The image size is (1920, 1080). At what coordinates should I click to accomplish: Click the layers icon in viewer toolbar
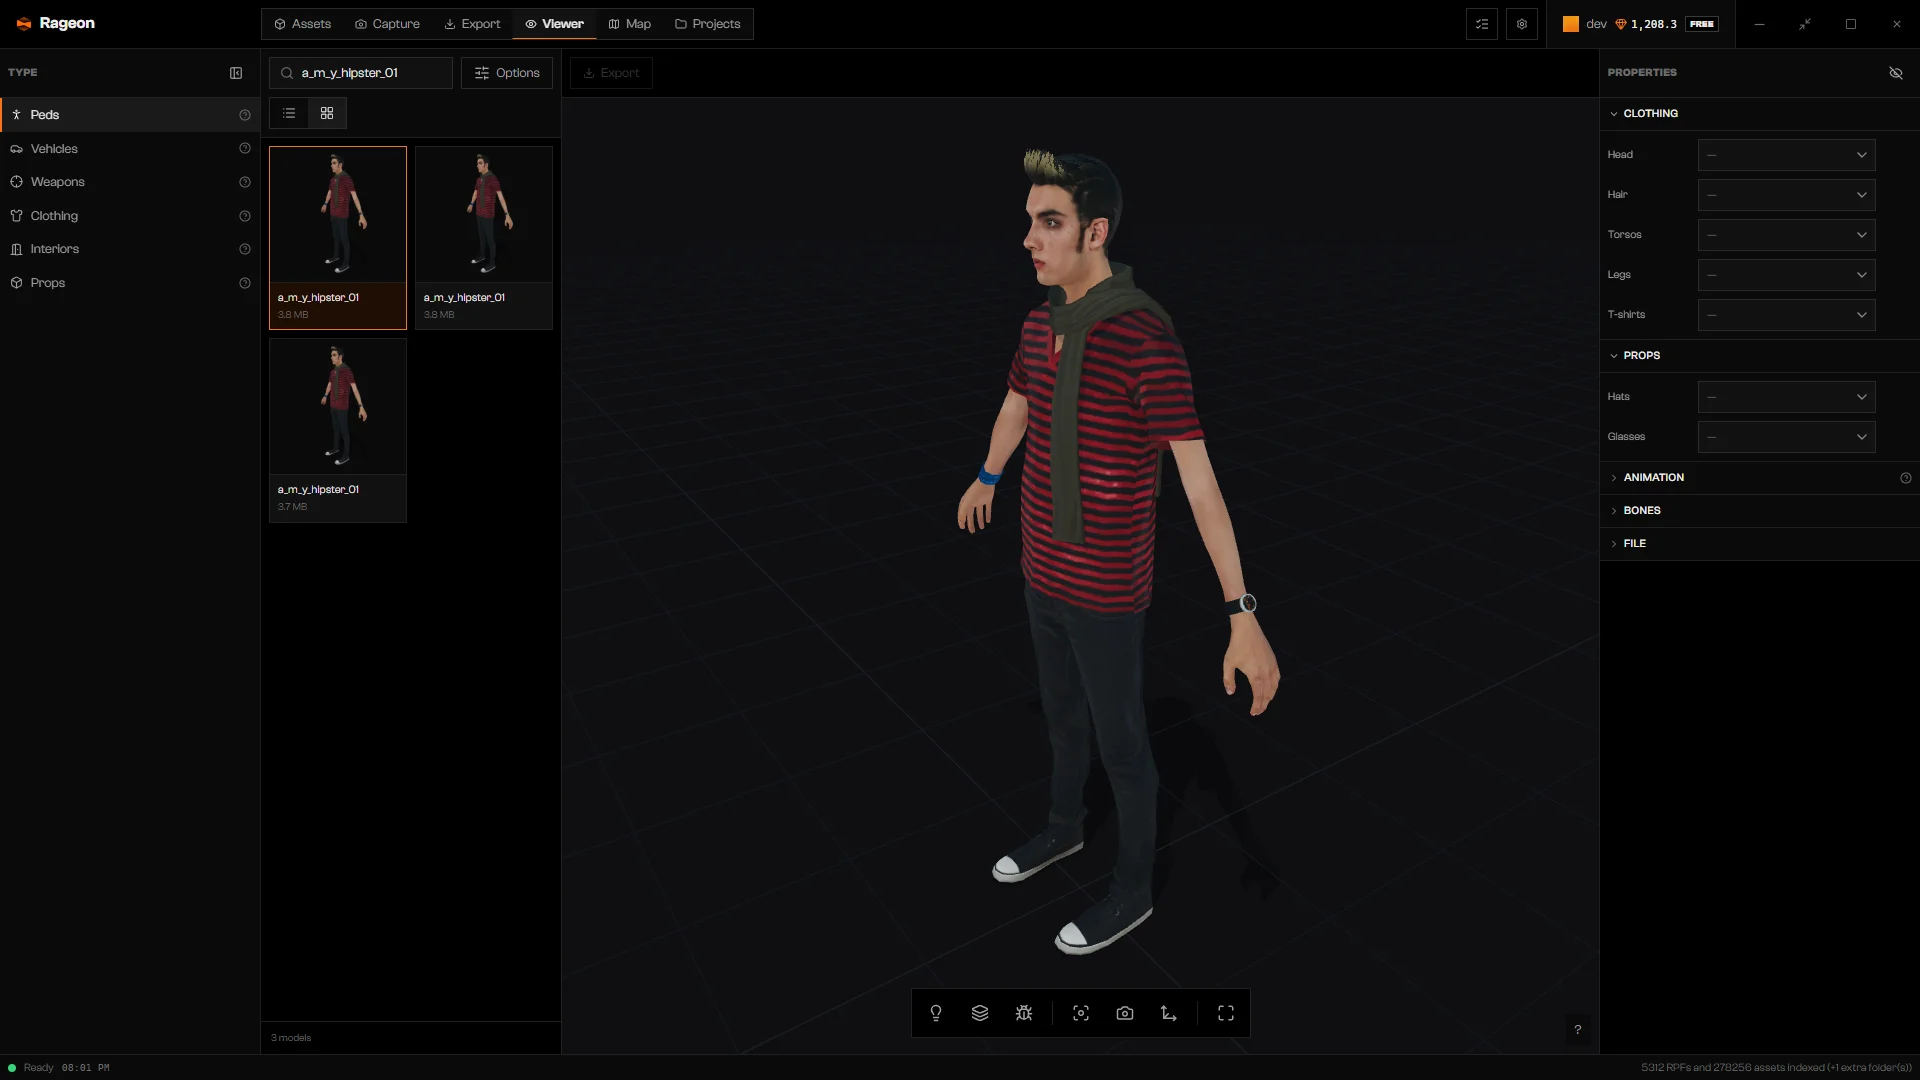(x=980, y=1013)
